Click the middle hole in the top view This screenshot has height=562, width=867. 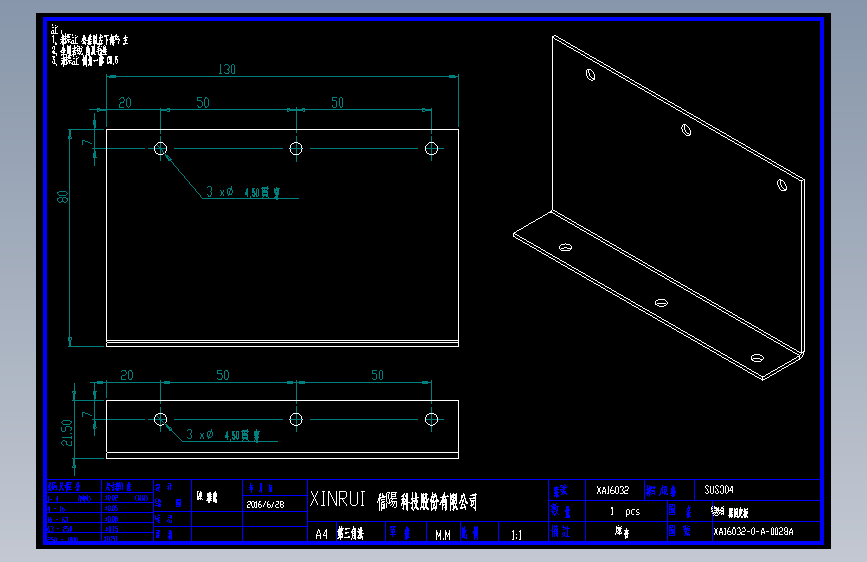[296, 148]
